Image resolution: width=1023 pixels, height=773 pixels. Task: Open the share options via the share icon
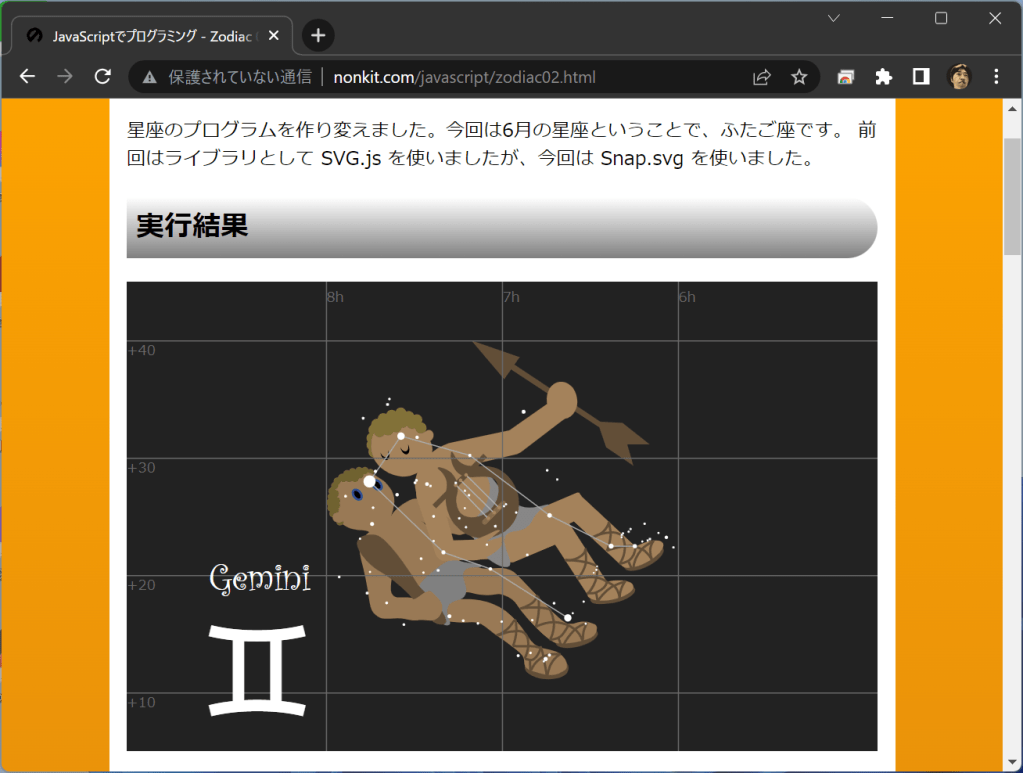pyautogui.click(x=761, y=76)
